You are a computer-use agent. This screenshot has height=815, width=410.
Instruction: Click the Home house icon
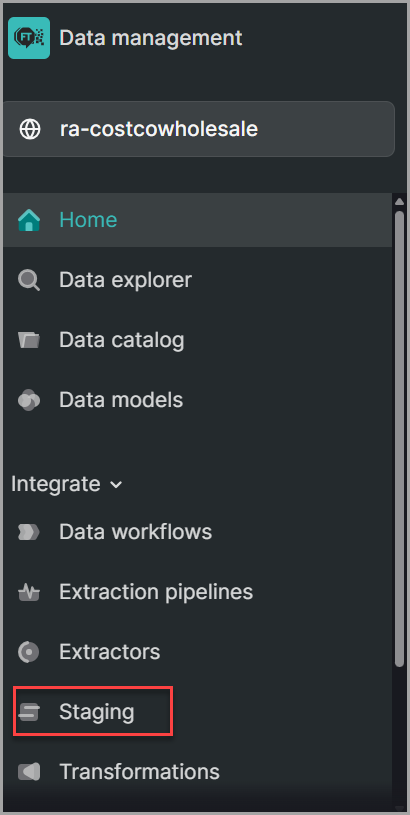pyautogui.click(x=29, y=220)
